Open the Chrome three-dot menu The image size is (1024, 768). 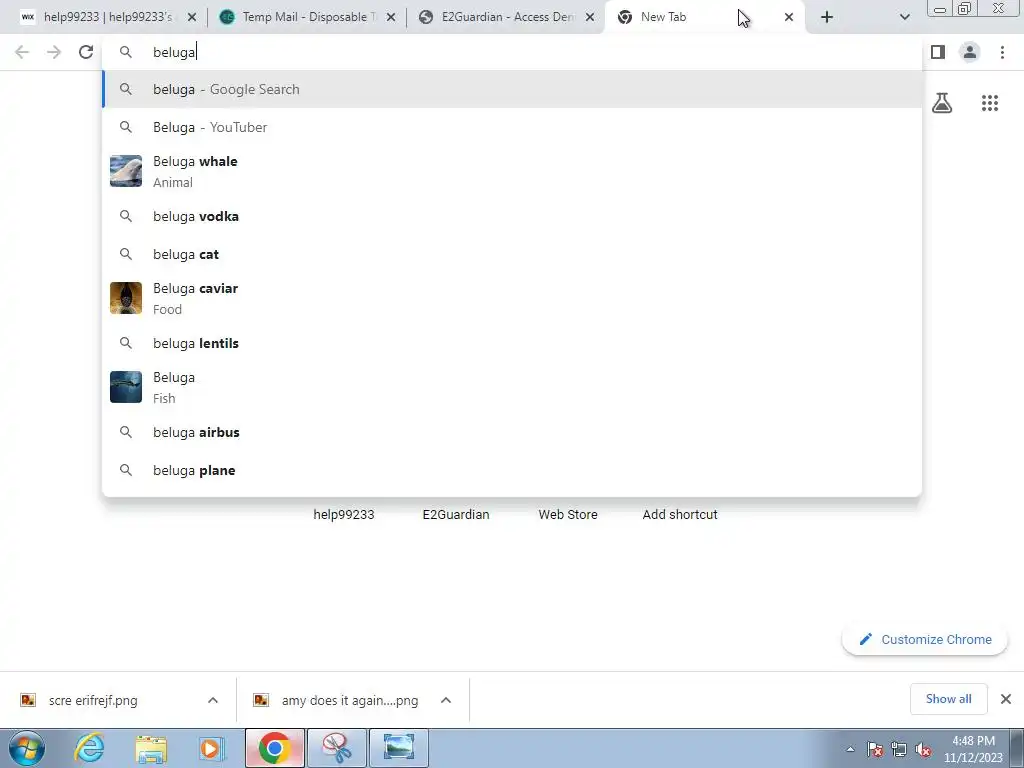[1002, 52]
